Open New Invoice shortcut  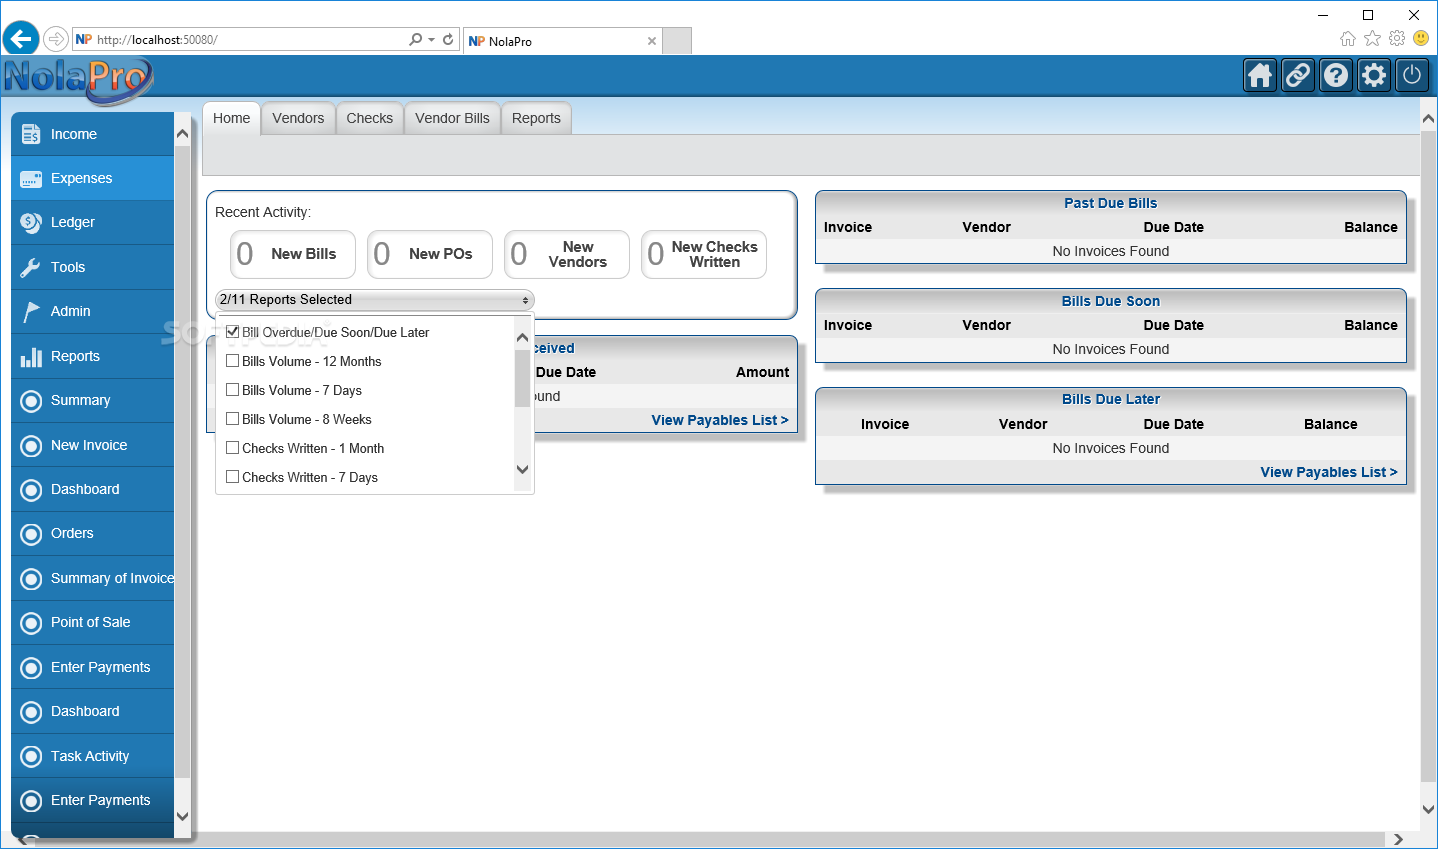click(92, 445)
